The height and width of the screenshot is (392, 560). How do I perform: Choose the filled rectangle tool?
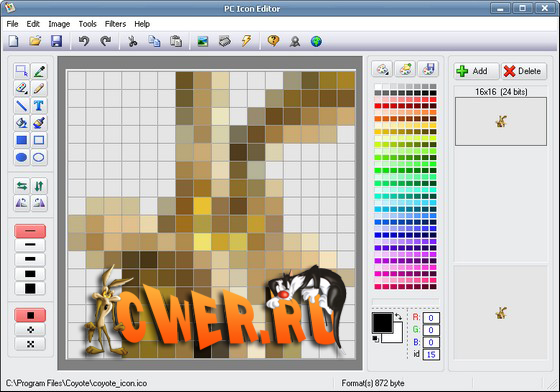(22, 140)
